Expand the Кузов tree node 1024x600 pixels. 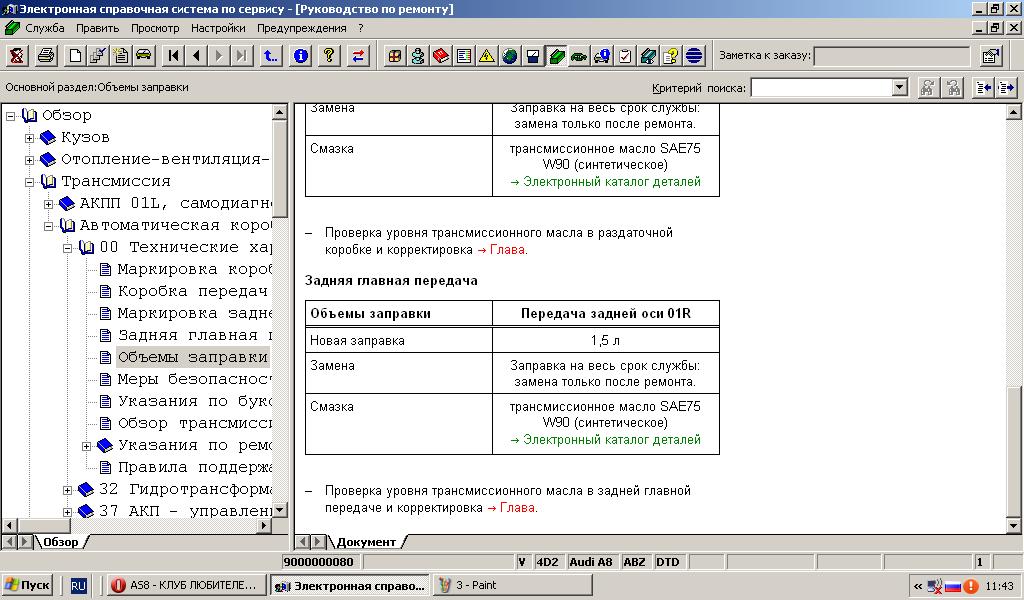pyautogui.click(x=30, y=137)
